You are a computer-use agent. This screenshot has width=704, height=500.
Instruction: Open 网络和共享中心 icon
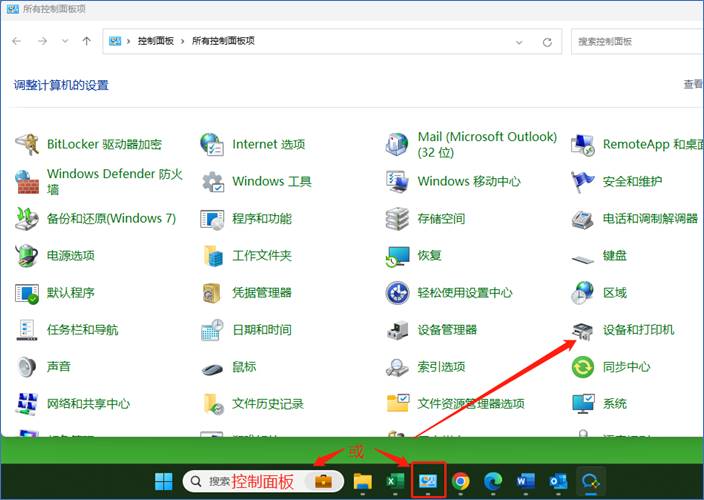tap(27, 404)
